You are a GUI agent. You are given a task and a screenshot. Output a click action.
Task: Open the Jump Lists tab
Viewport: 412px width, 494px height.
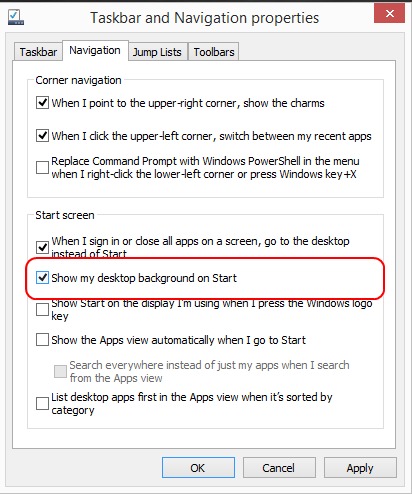point(158,52)
